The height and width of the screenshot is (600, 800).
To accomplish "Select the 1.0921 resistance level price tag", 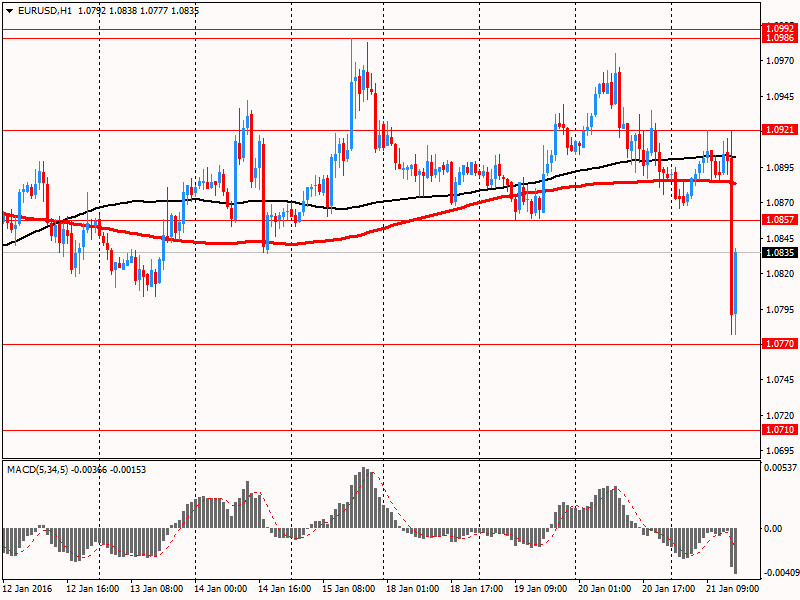I will 779,130.
